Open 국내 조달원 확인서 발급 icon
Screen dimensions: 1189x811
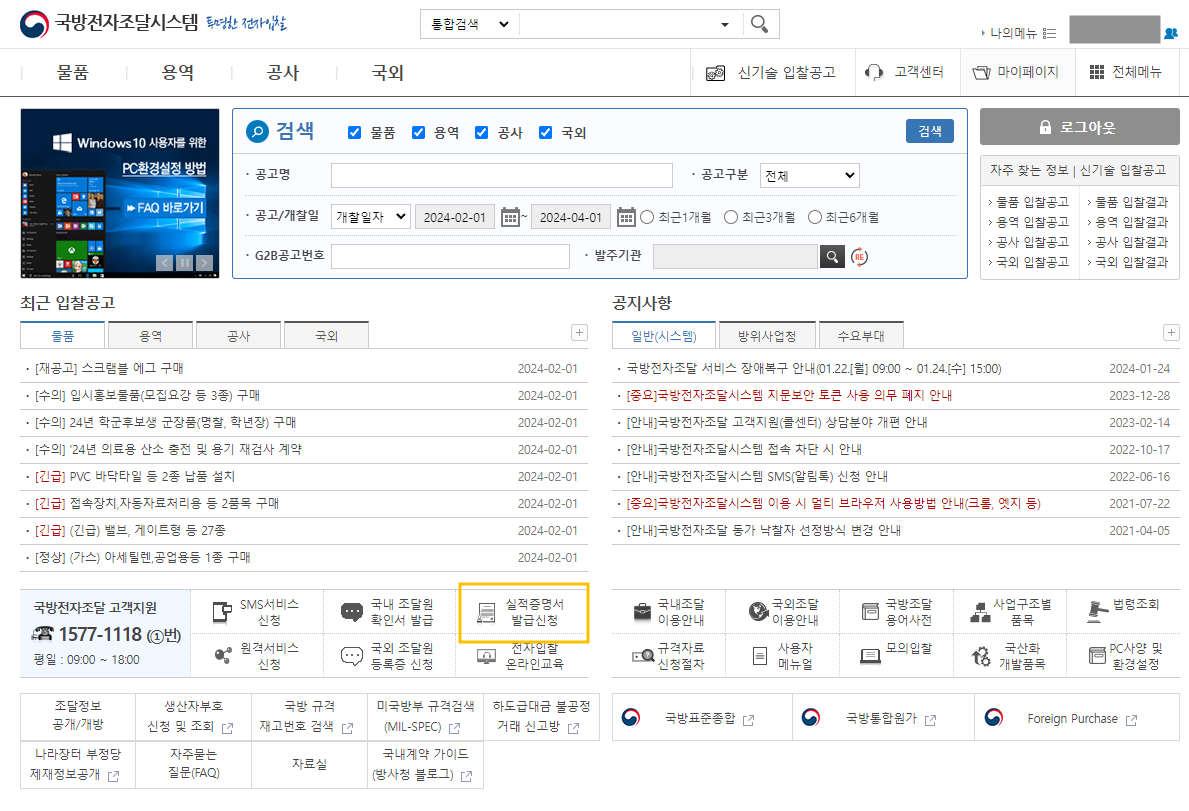pyautogui.click(x=352, y=612)
